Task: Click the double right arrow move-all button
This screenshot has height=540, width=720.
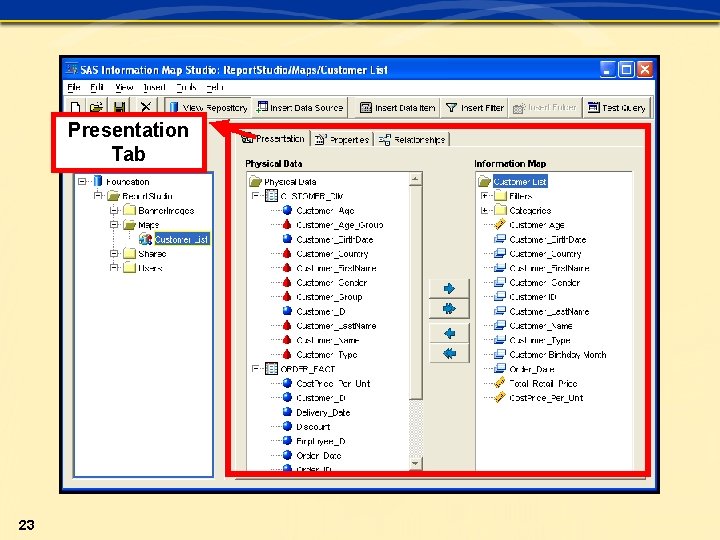Action: coord(449,309)
